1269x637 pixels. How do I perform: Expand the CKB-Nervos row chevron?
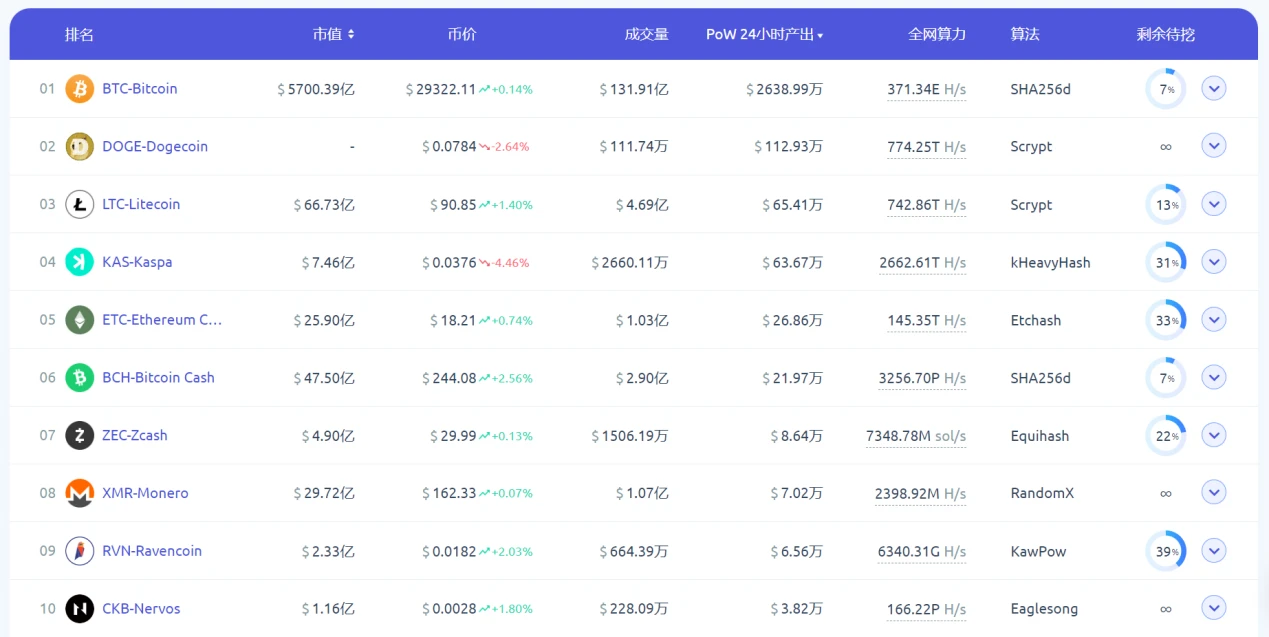[1213, 608]
